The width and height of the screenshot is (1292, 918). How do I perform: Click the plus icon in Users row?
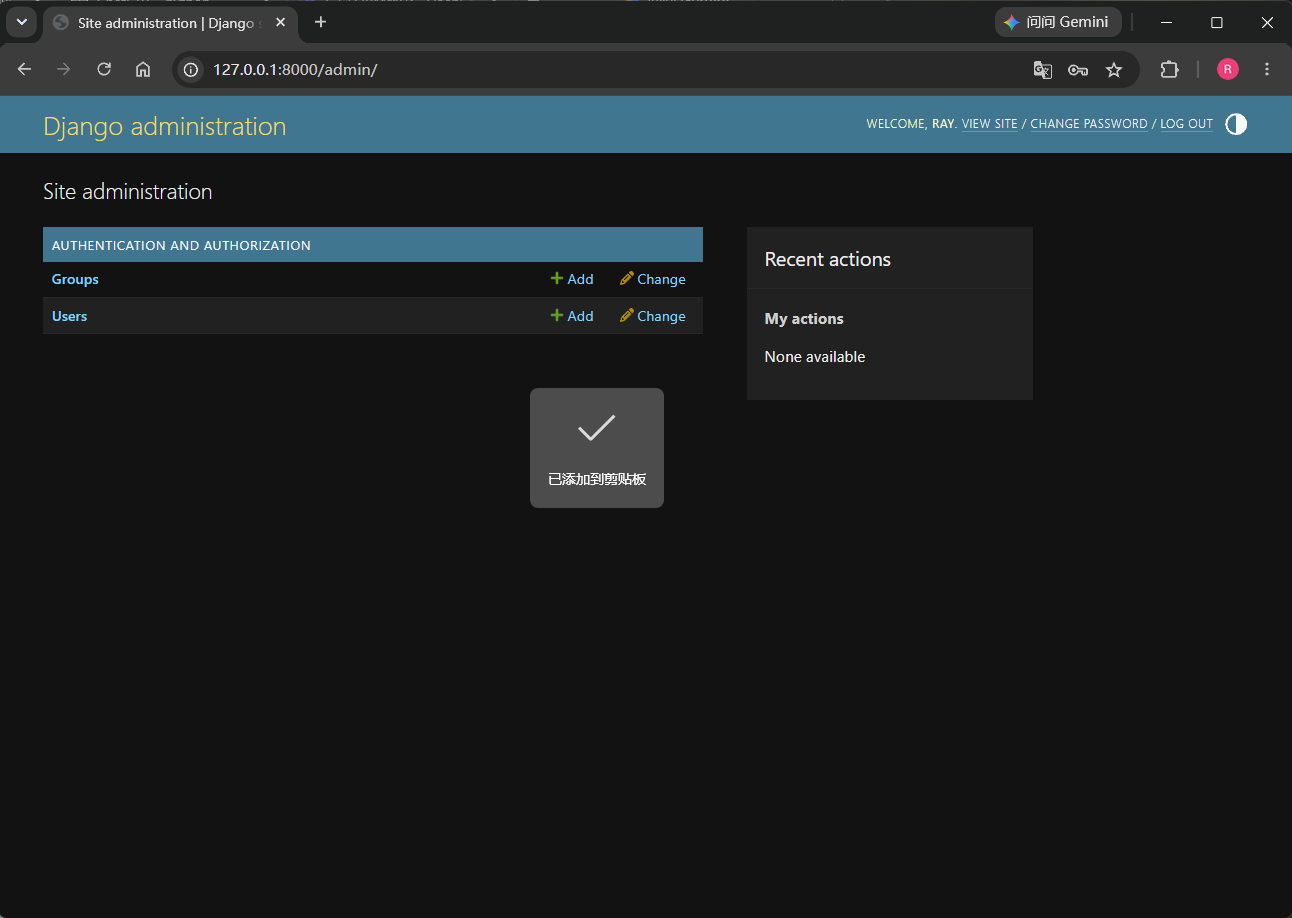pyautogui.click(x=557, y=315)
